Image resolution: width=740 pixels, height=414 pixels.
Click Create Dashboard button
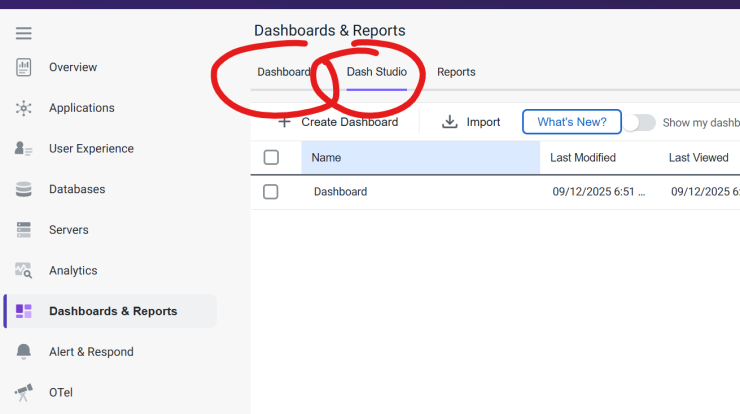[338, 122]
